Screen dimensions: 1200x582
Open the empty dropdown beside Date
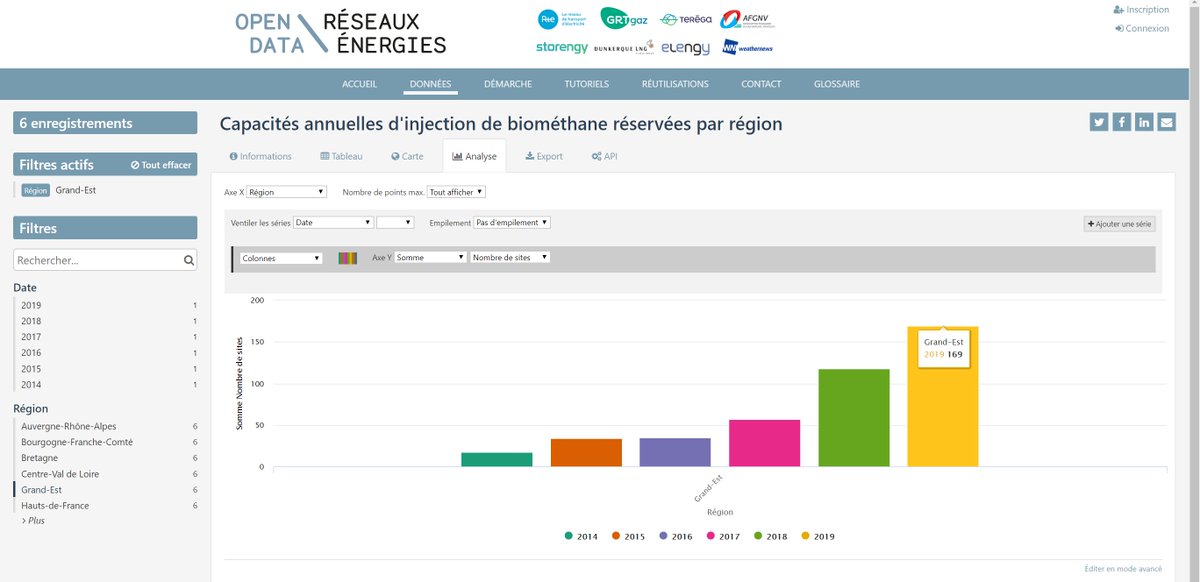(395, 223)
